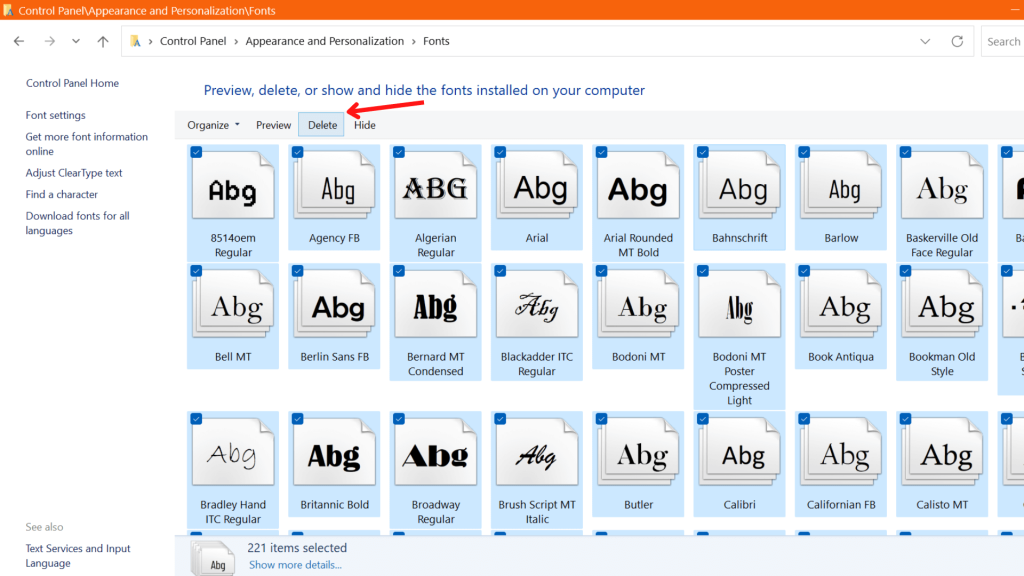Viewport: 1024px width, 576px height.
Task: Uncheck the Bahnschrift checkbox
Action: tap(703, 152)
